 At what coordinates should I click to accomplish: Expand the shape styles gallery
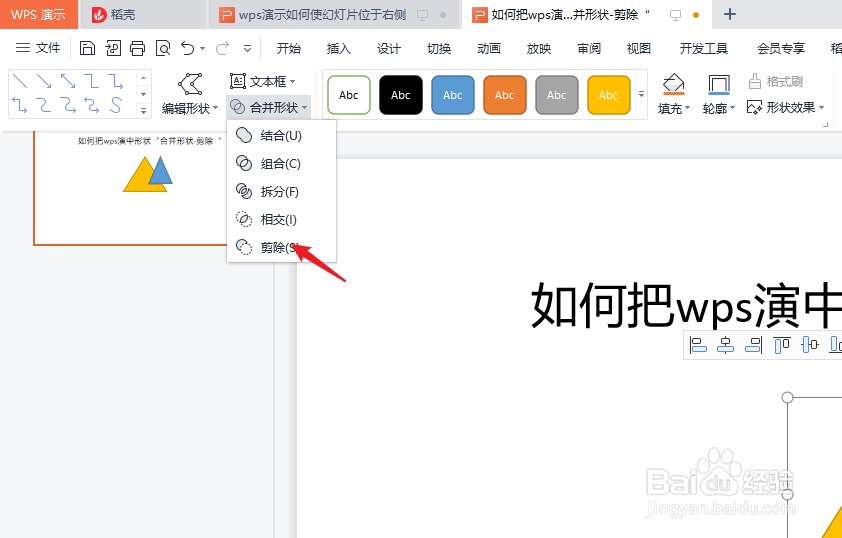(641, 94)
